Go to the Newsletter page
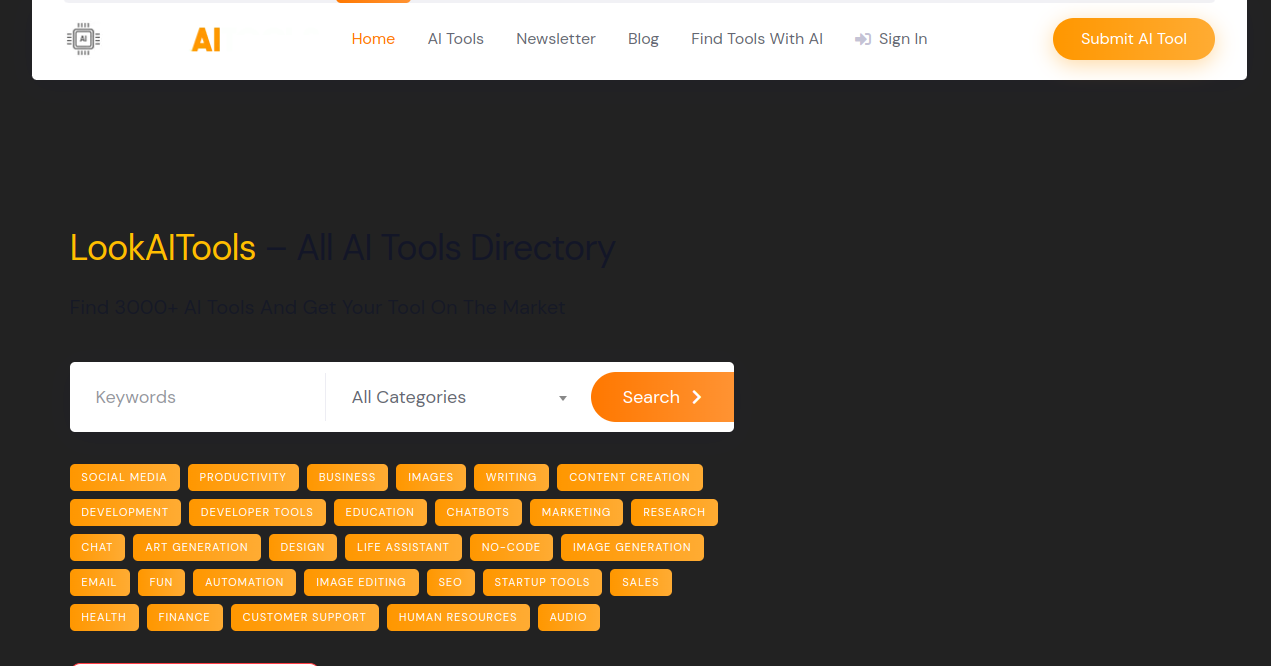The image size is (1271, 666). tap(556, 39)
